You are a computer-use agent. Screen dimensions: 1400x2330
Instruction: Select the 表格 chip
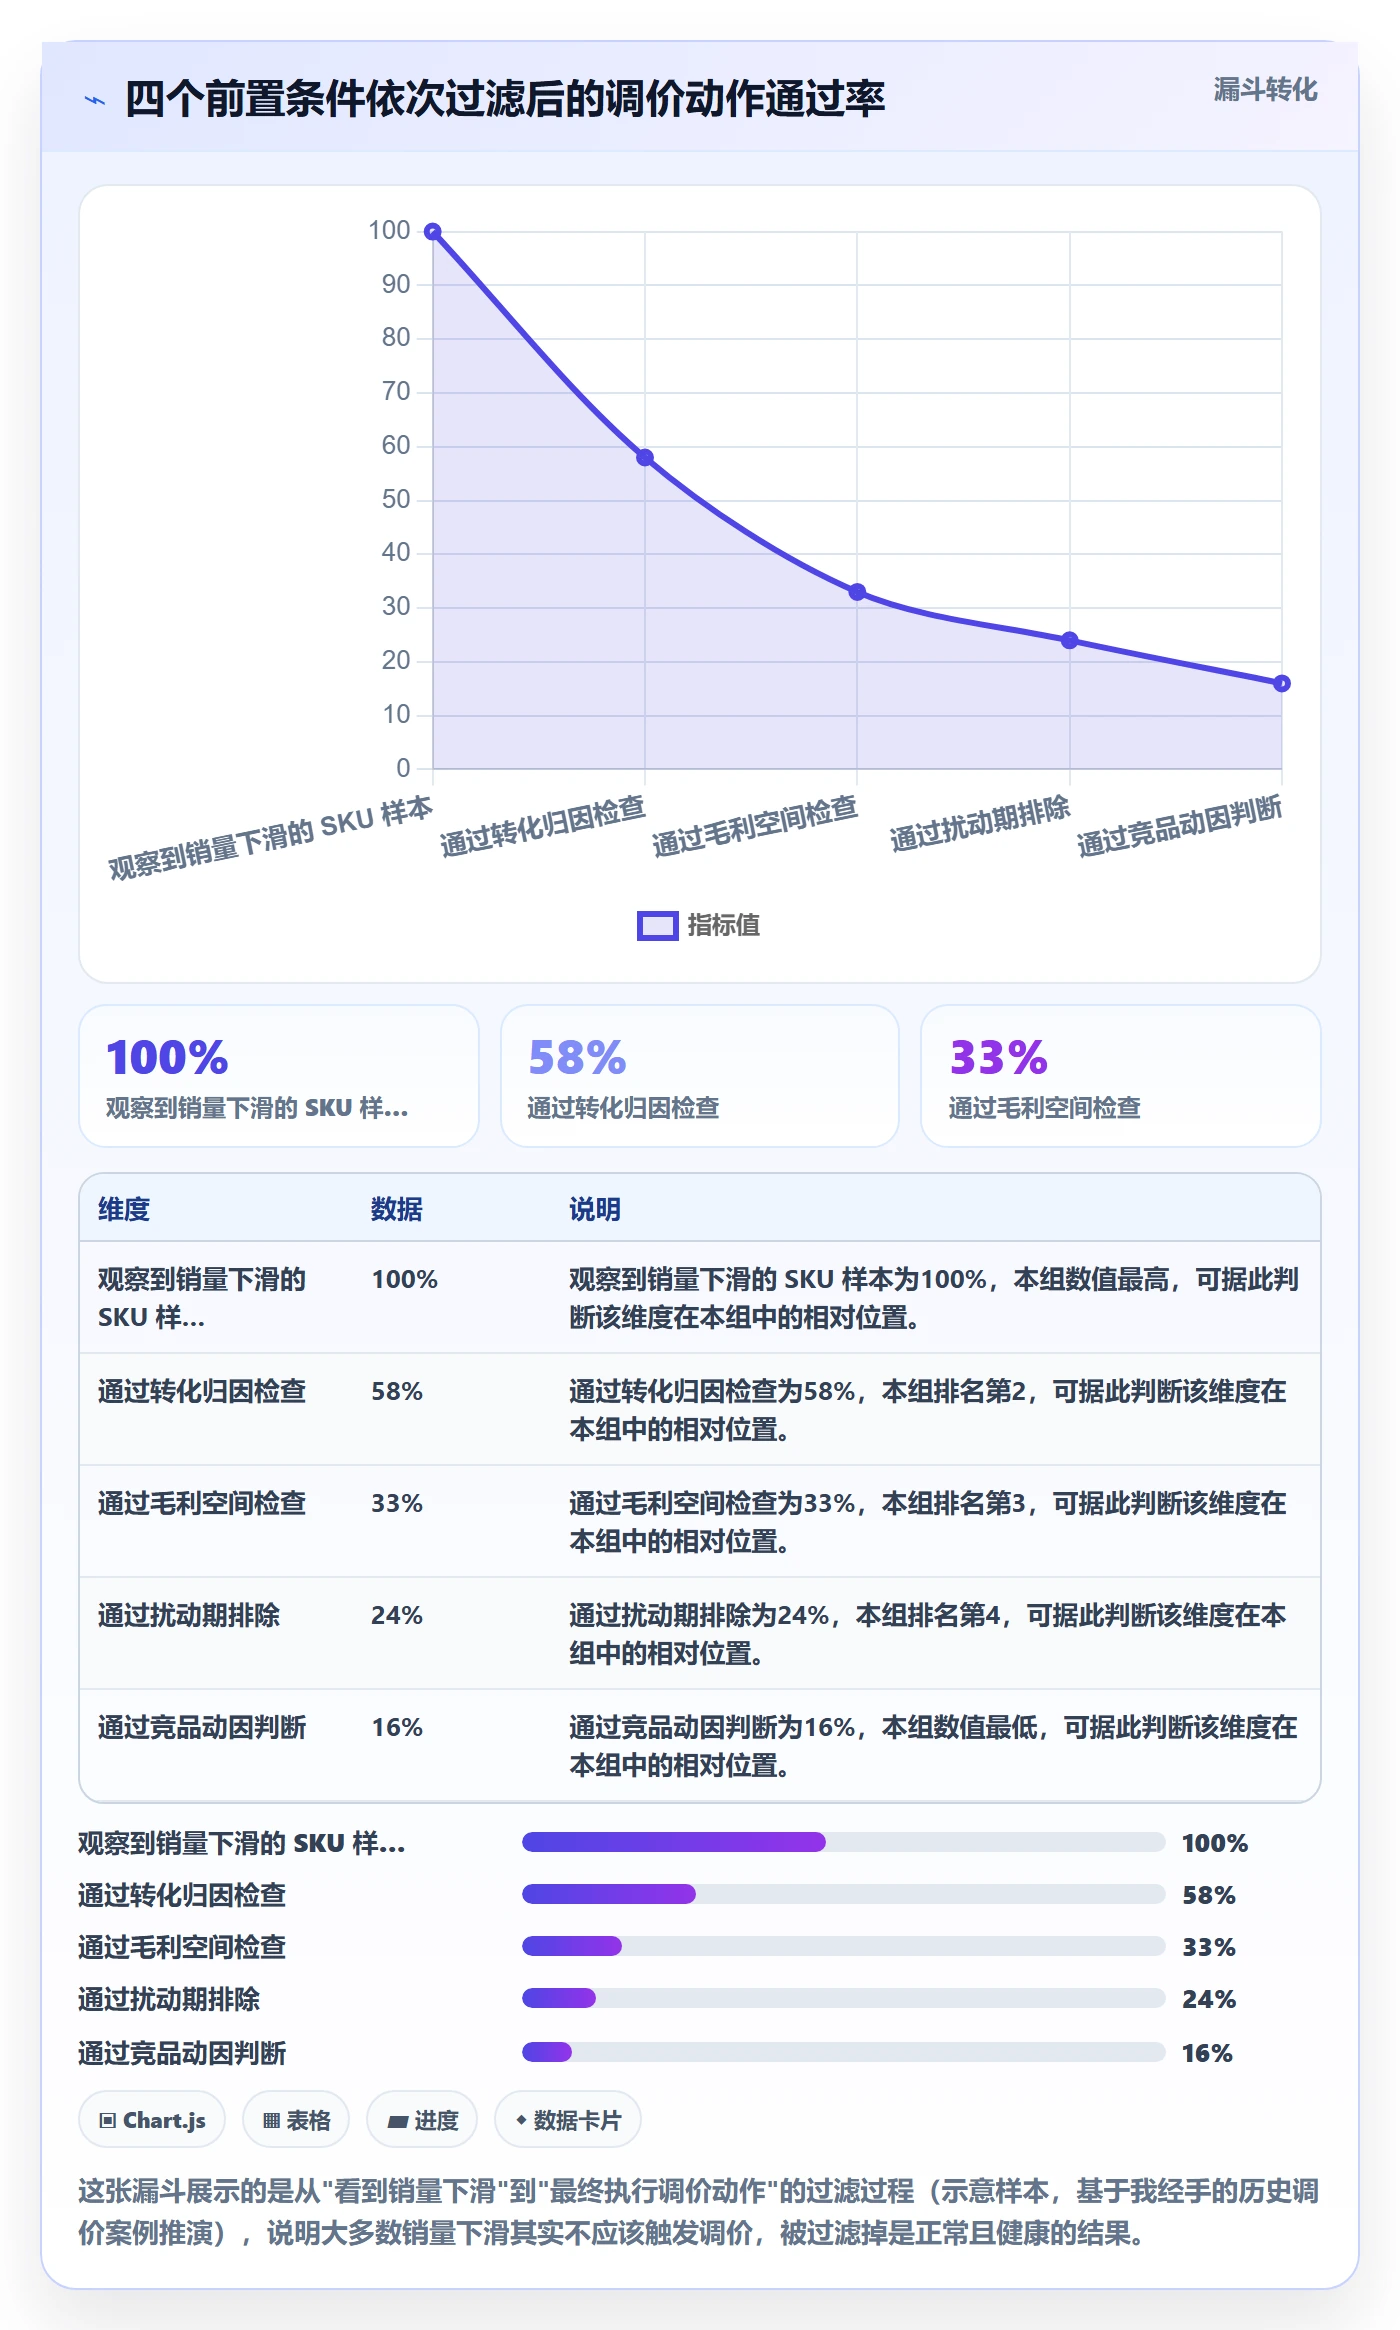[296, 2120]
